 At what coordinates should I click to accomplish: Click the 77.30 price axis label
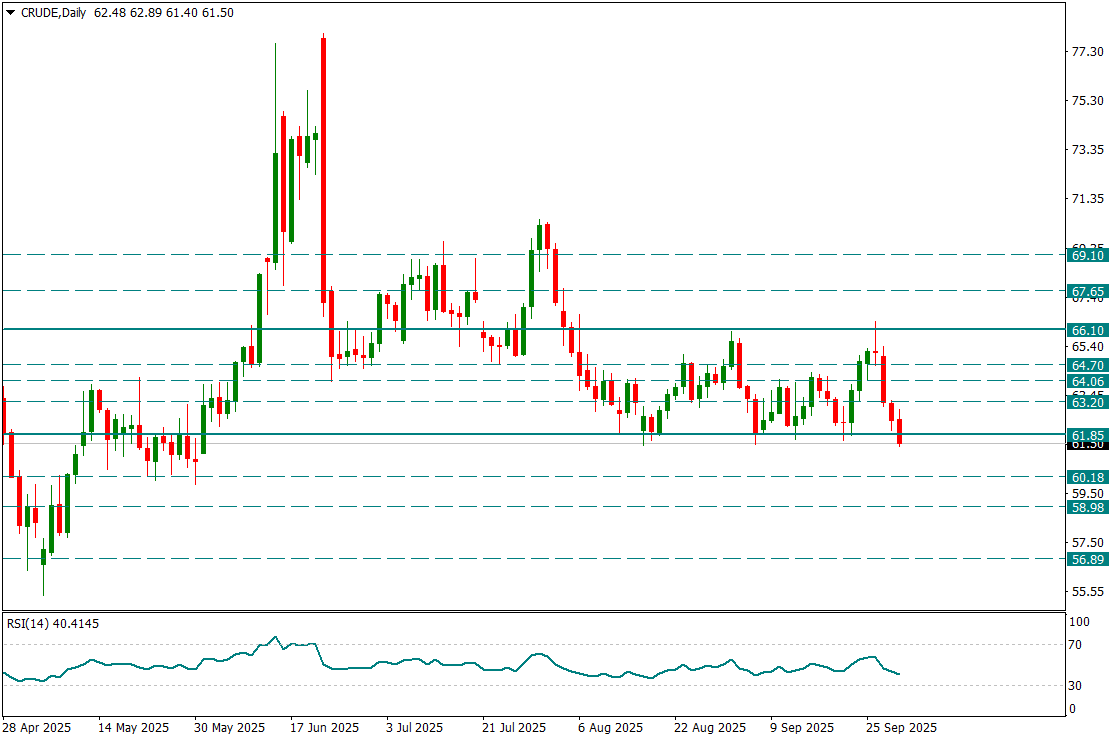tap(1086, 52)
